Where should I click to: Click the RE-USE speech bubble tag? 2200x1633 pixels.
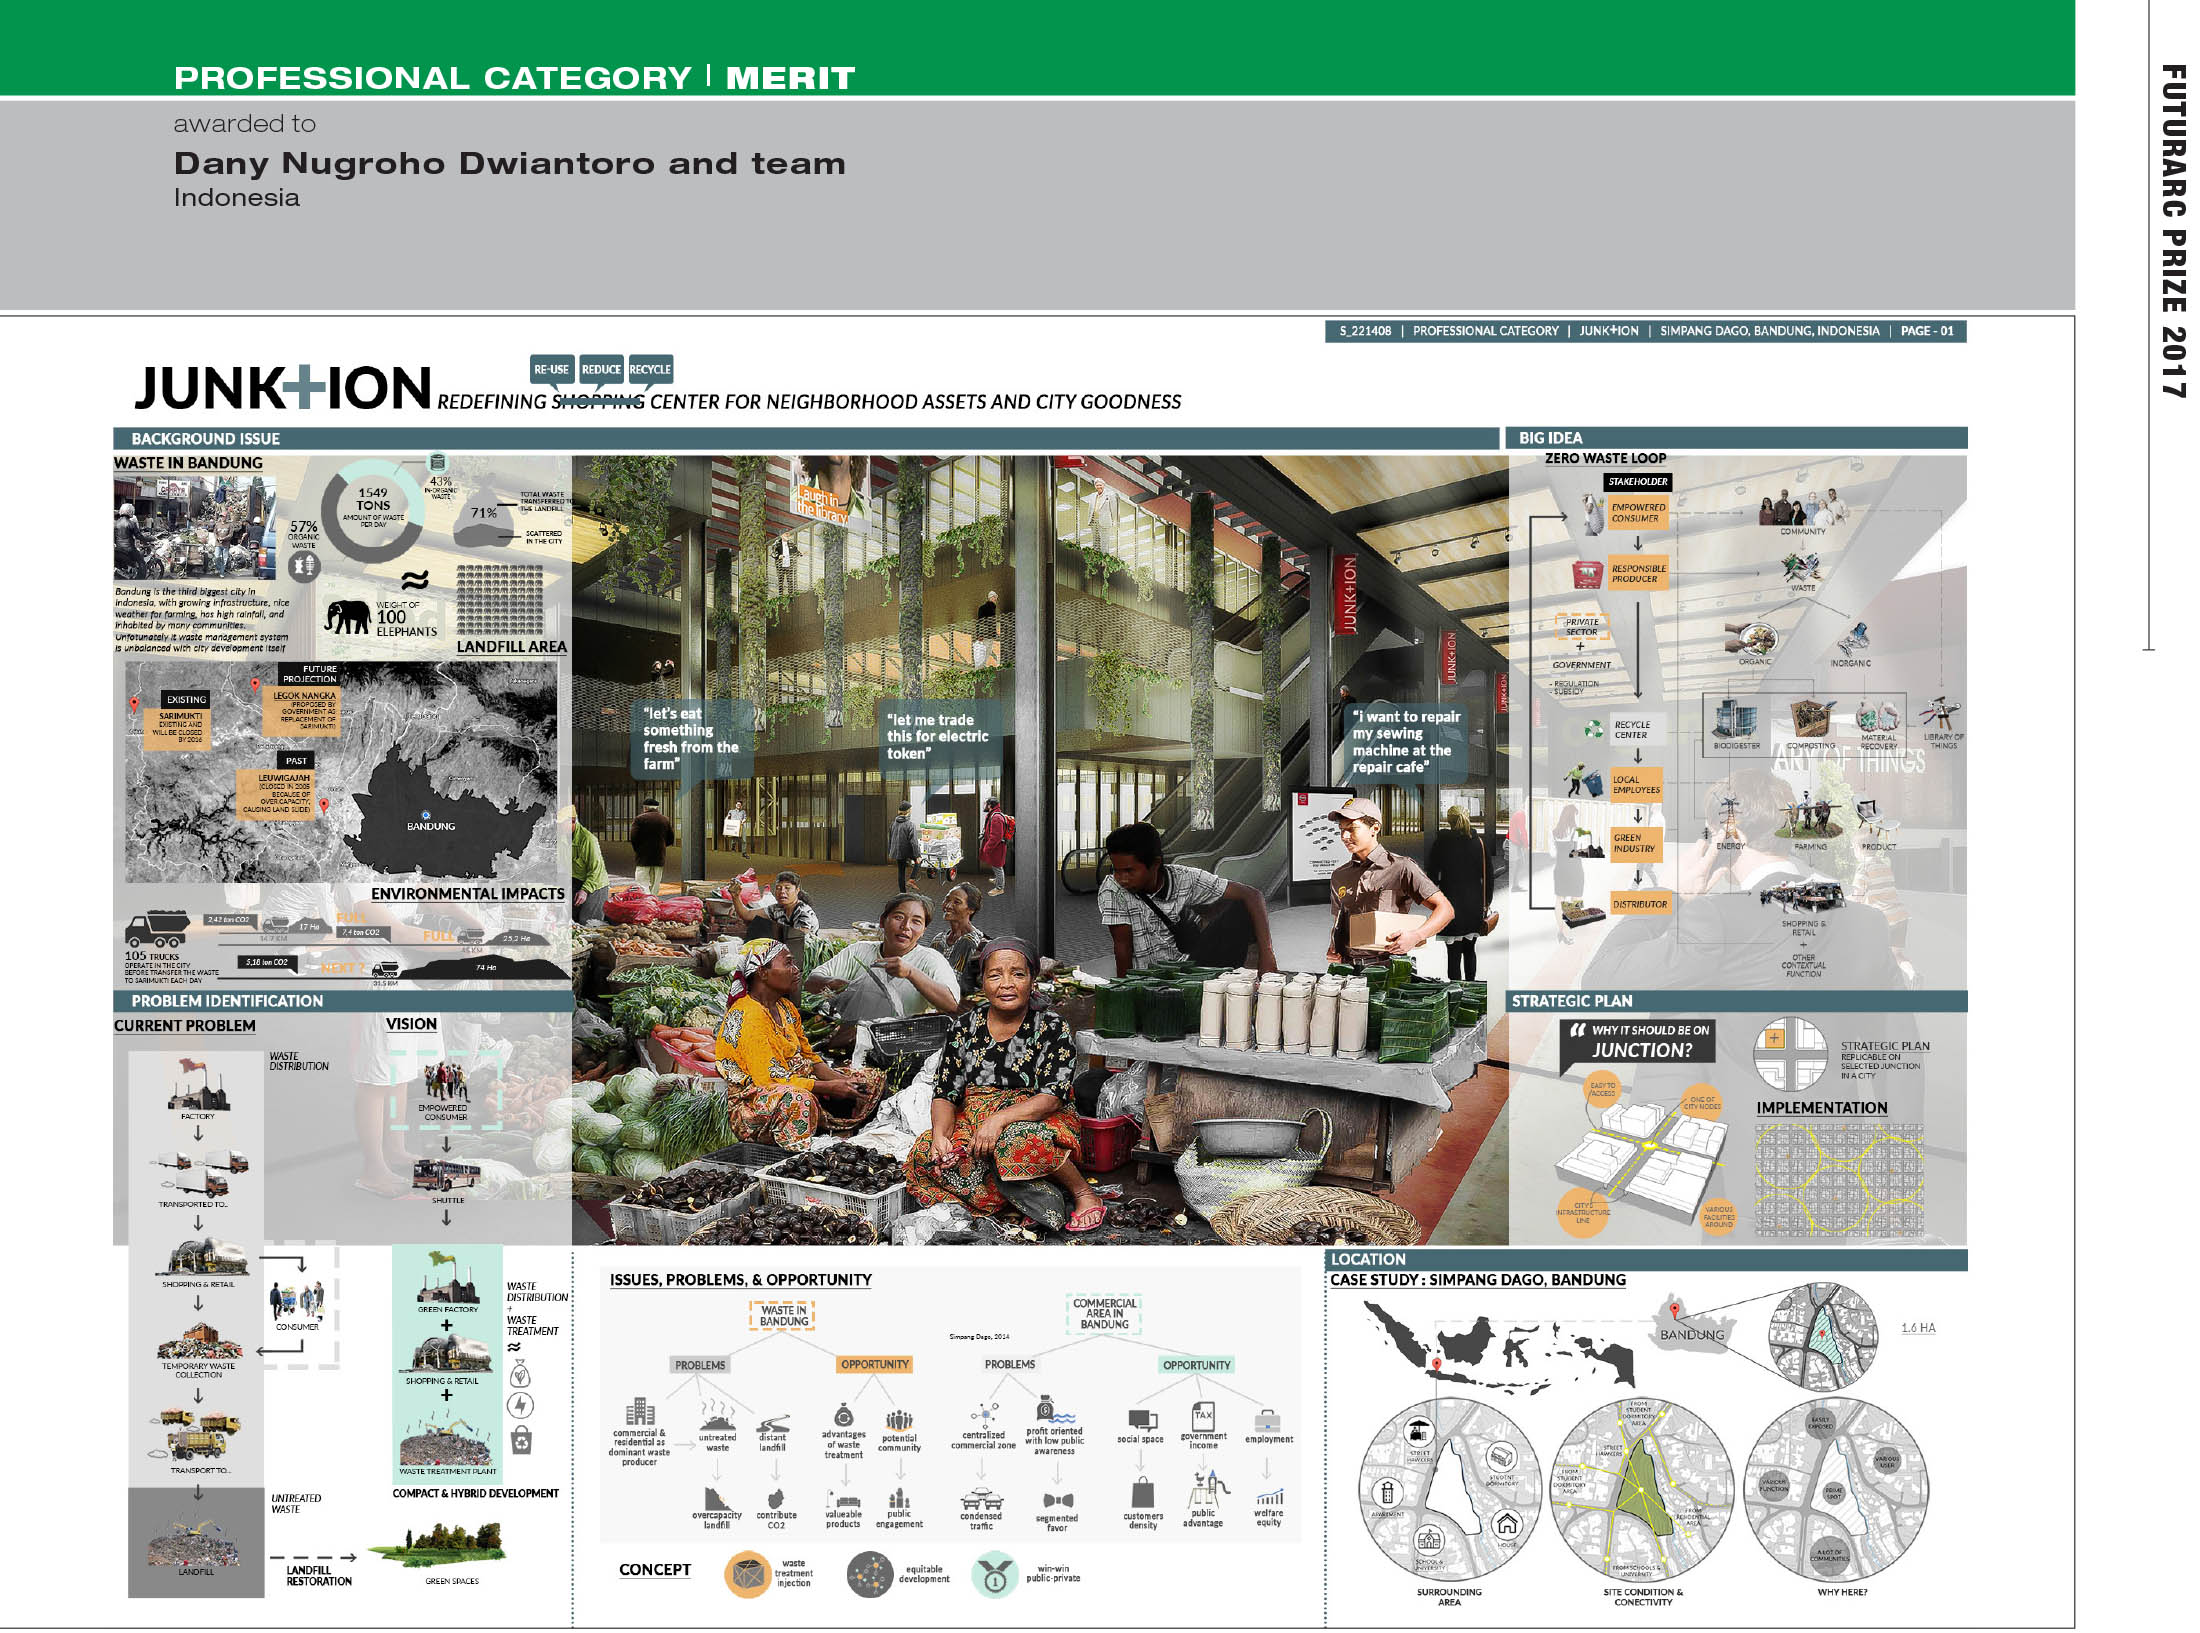[x=552, y=369]
